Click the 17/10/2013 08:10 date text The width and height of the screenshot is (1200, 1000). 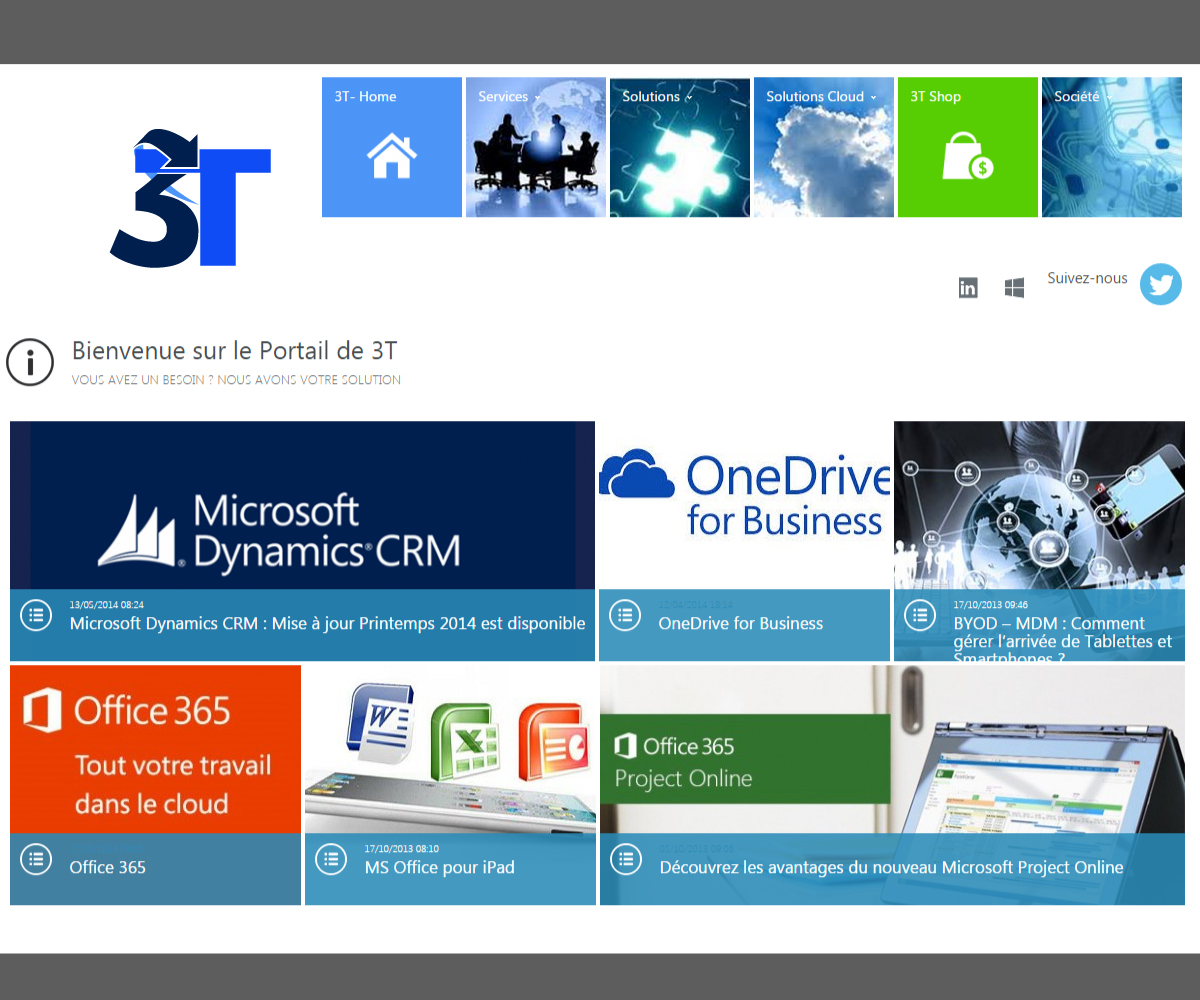click(401, 848)
